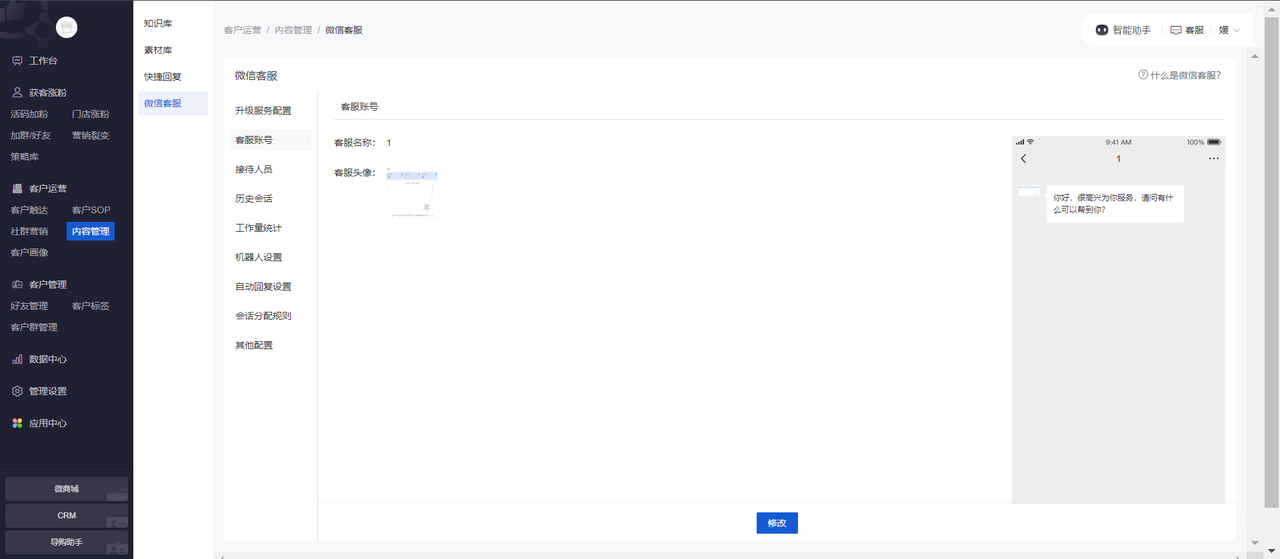Click the 客服账号 heading tab above details
Image resolution: width=1280 pixels, height=559 pixels.
(359, 106)
